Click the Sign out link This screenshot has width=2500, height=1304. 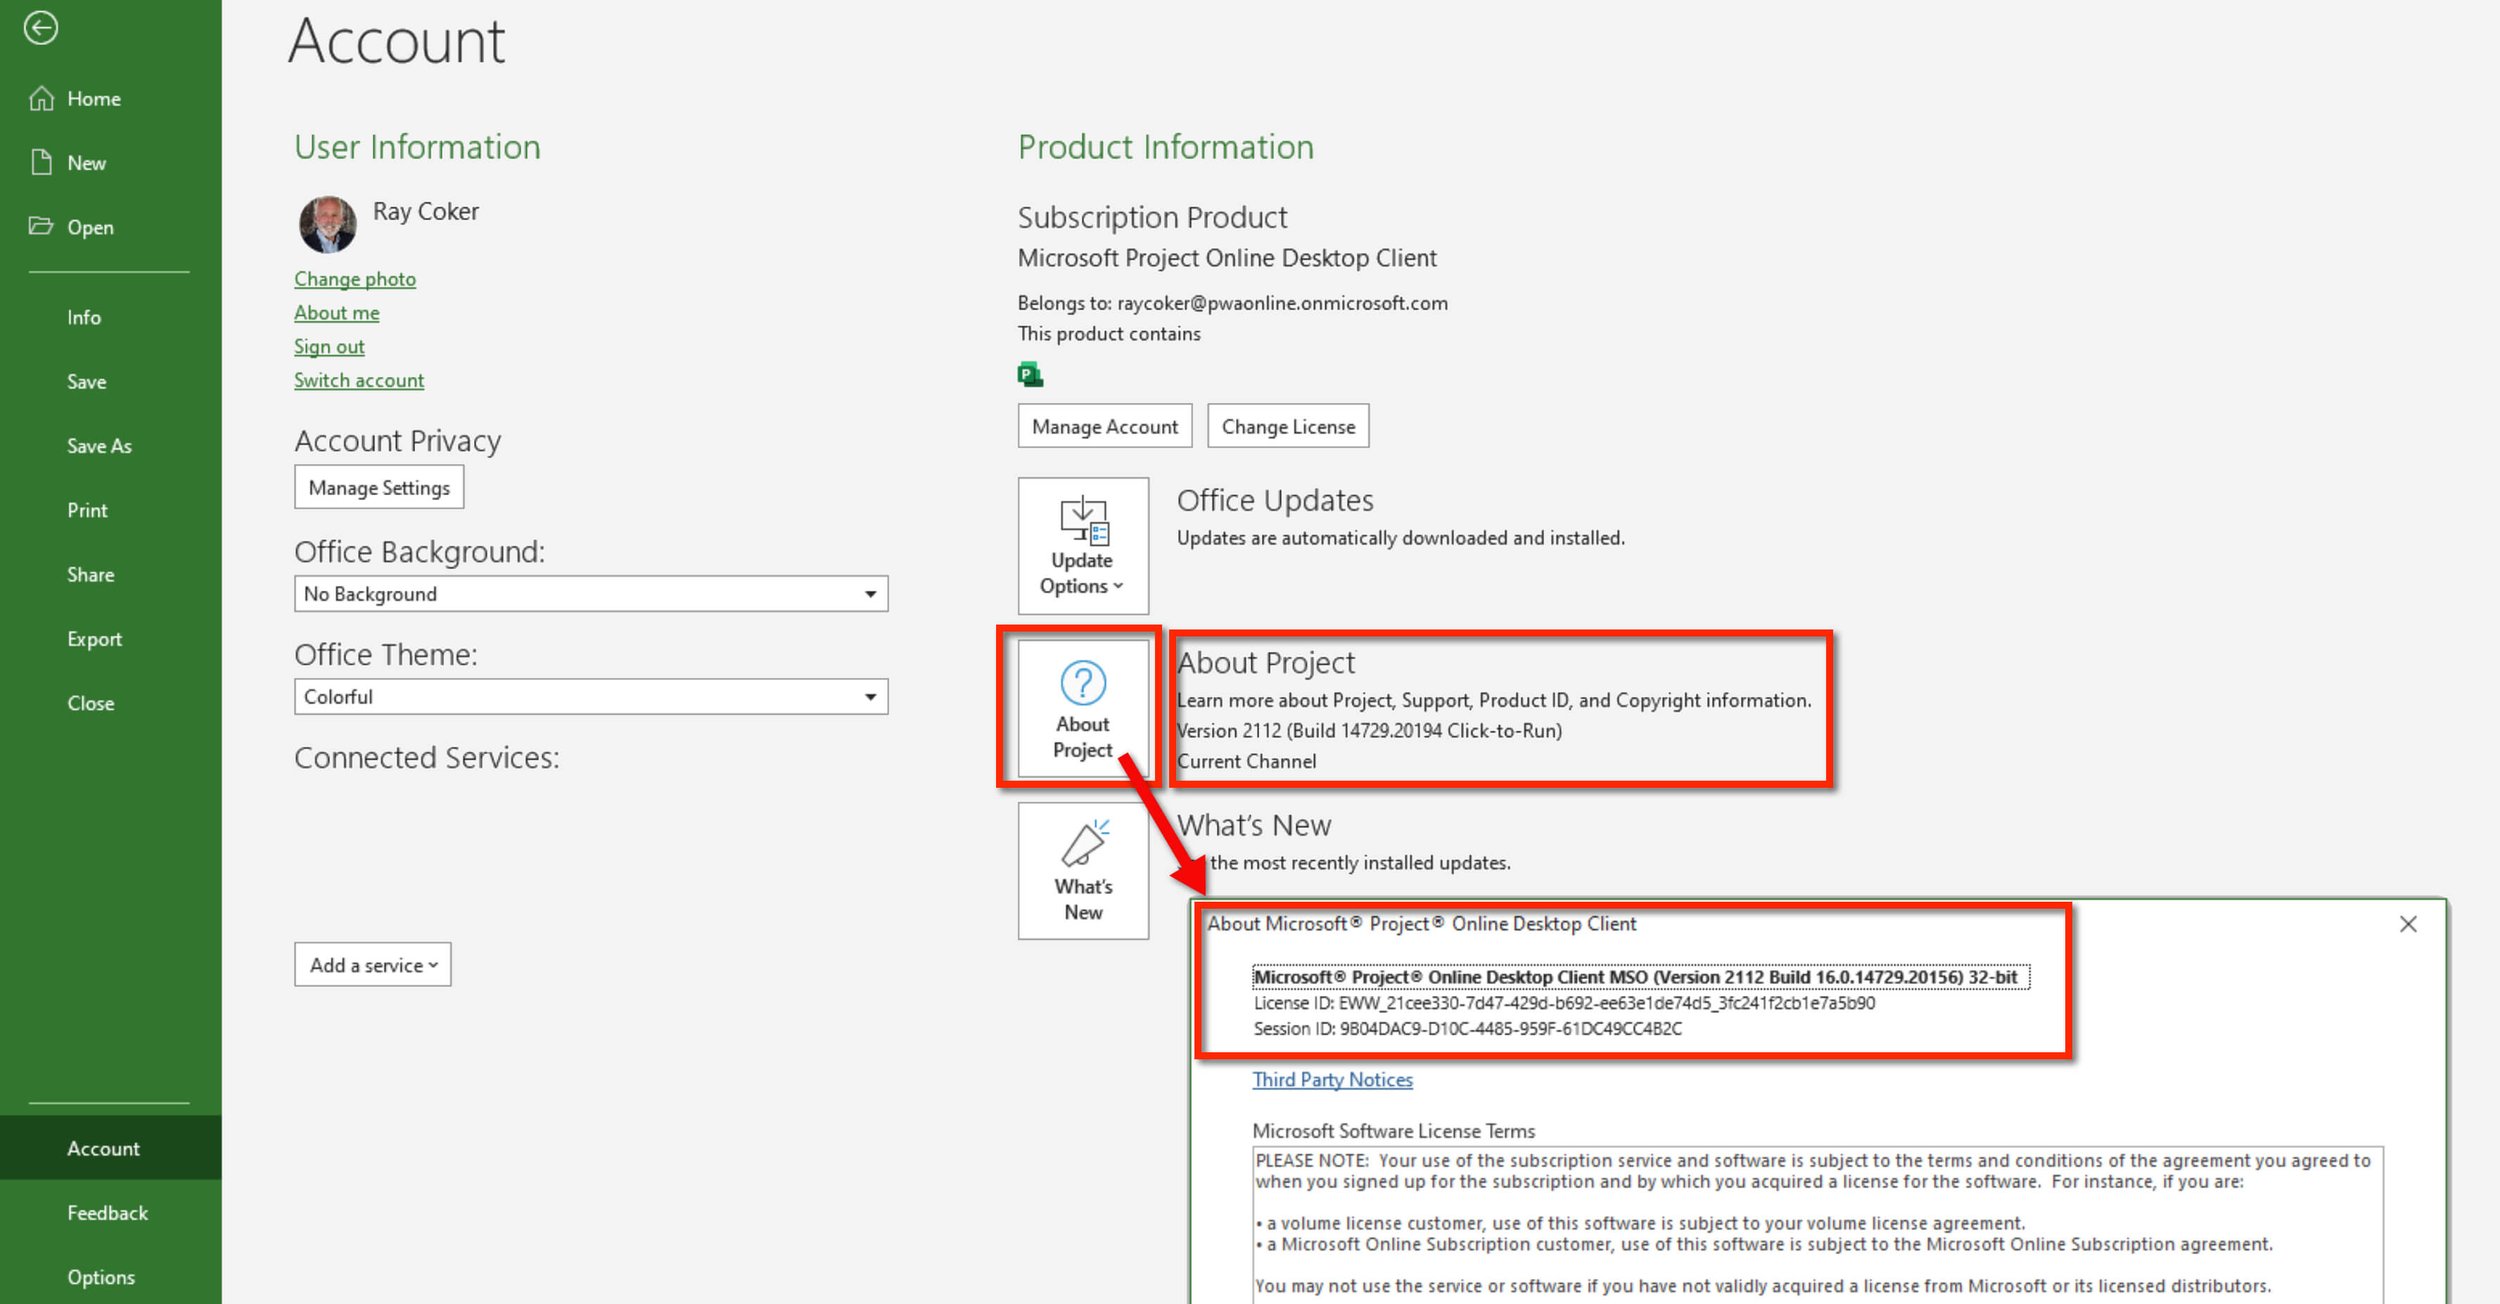pyautogui.click(x=329, y=347)
